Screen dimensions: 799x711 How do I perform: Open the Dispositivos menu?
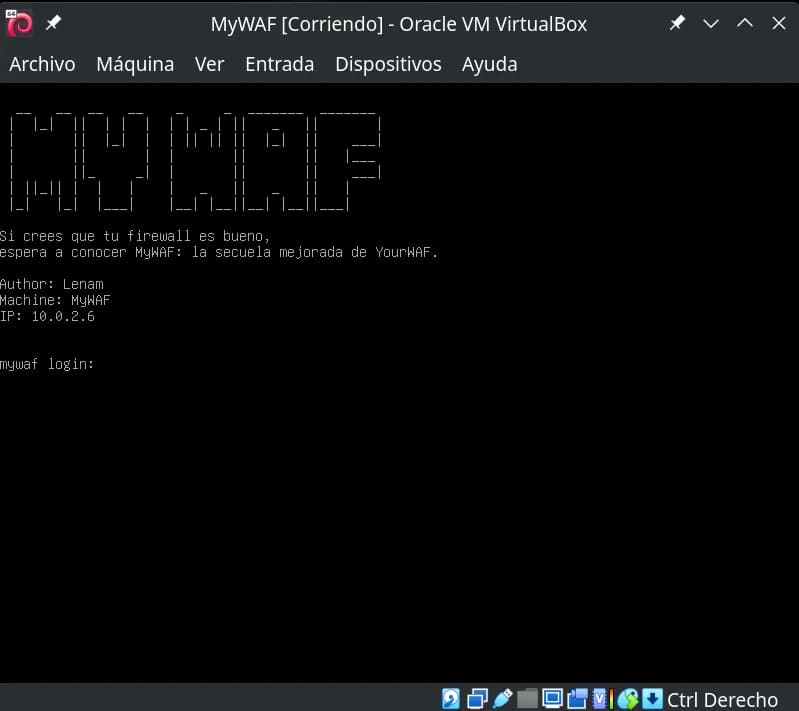pyautogui.click(x=388, y=64)
